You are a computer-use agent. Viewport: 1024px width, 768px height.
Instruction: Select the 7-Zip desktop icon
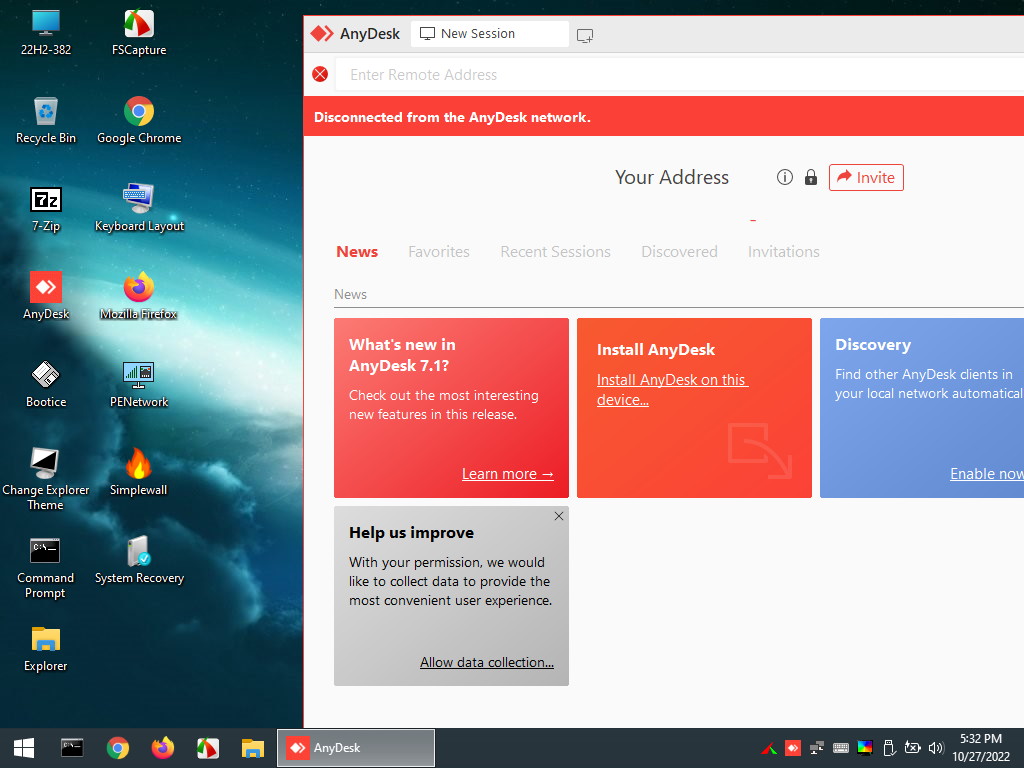click(46, 209)
